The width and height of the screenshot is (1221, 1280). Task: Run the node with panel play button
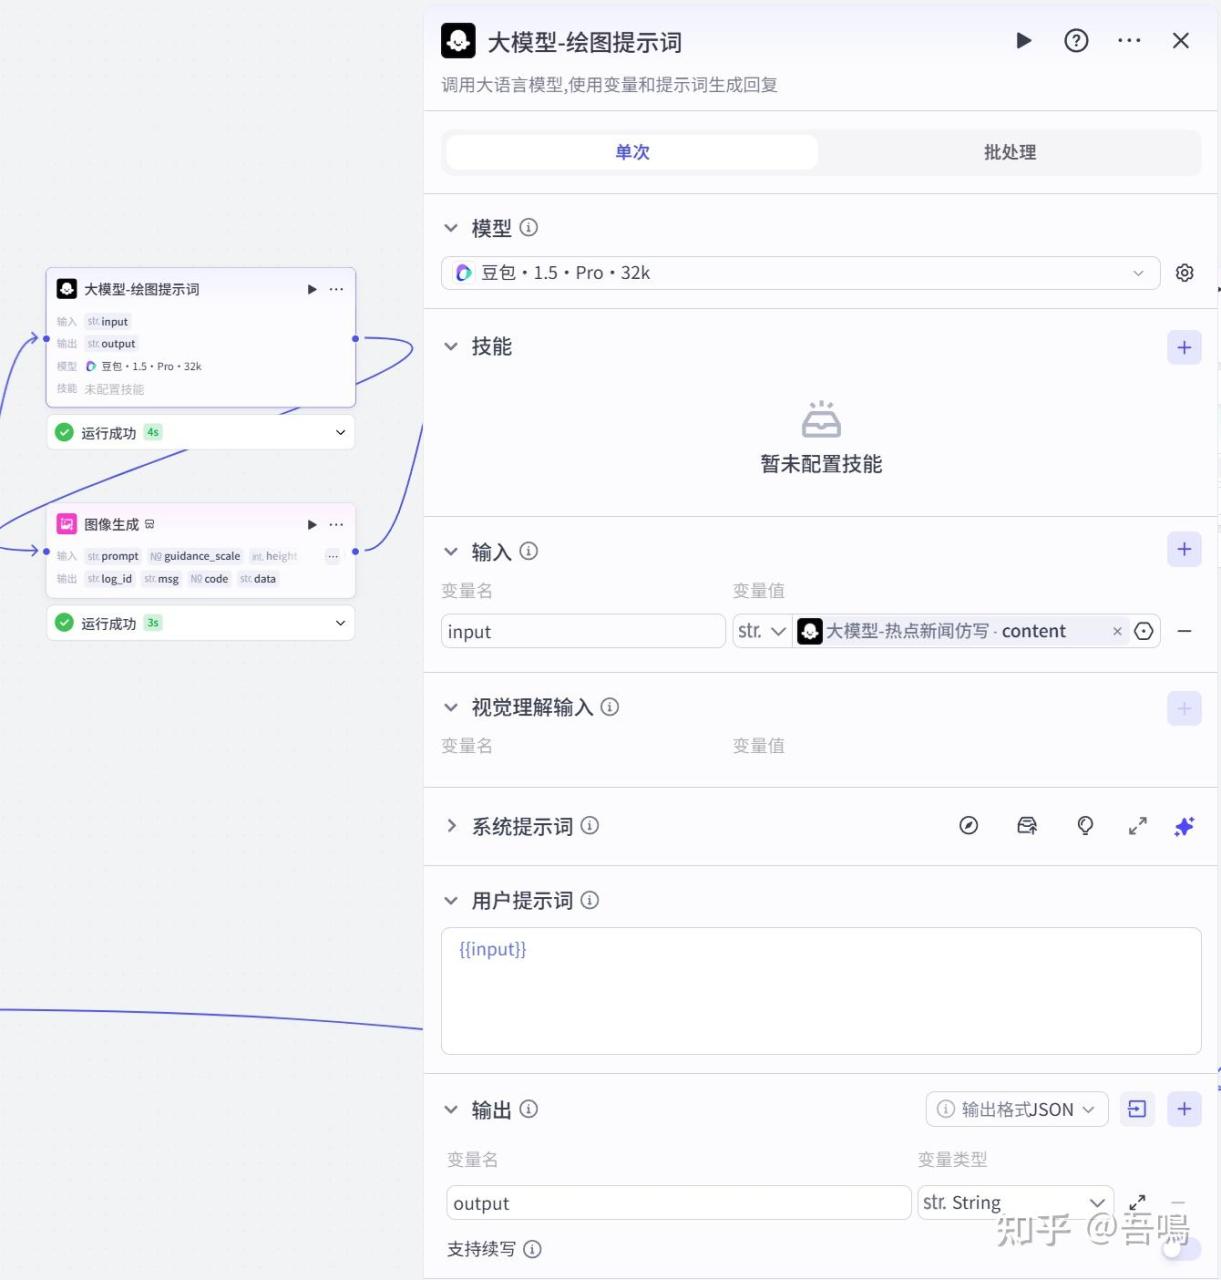tap(1023, 41)
